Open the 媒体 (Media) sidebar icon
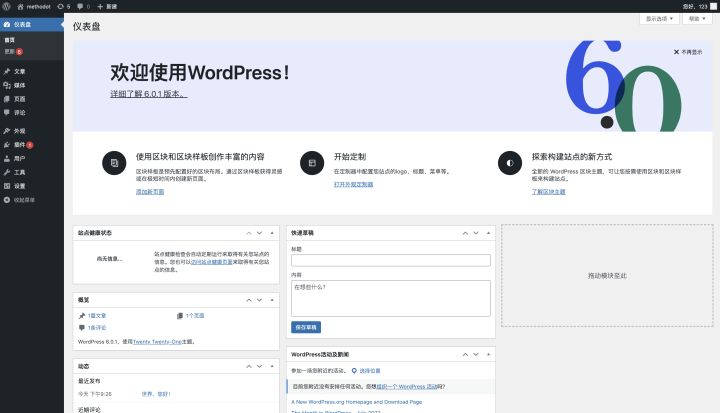The image size is (720, 413). tap(7, 85)
